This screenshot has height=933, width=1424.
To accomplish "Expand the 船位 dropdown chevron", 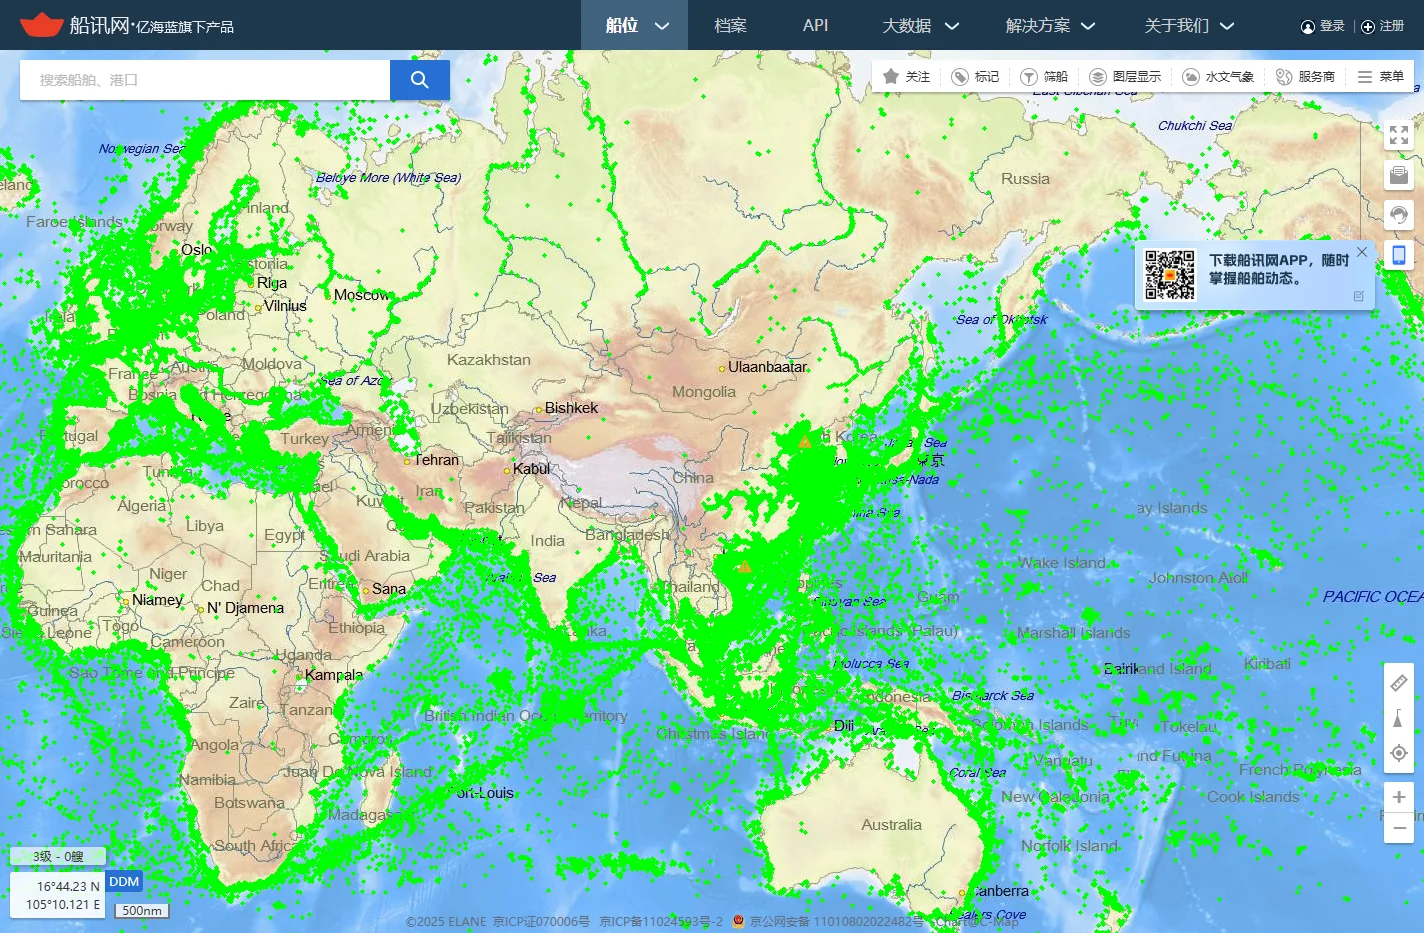I will [x=662, y=26].
